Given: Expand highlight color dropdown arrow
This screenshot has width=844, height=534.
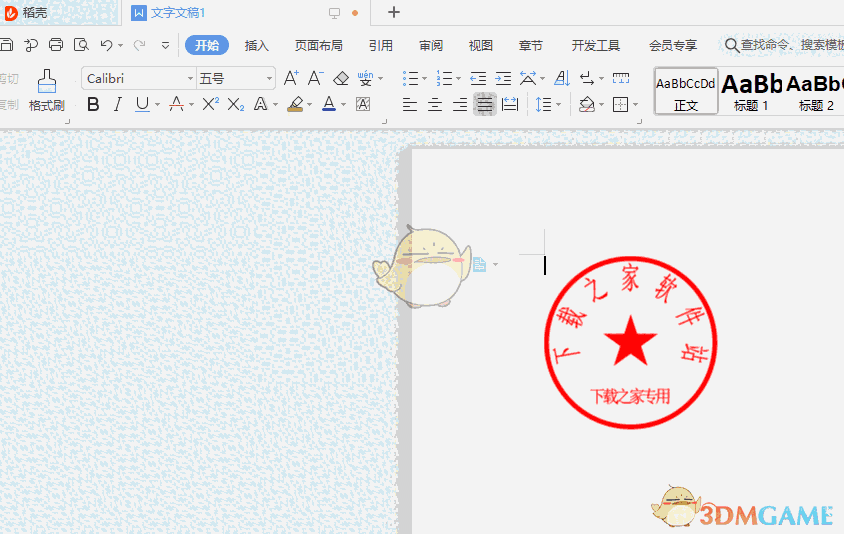Looking at the screenshot, I should (x=310, y=104).
